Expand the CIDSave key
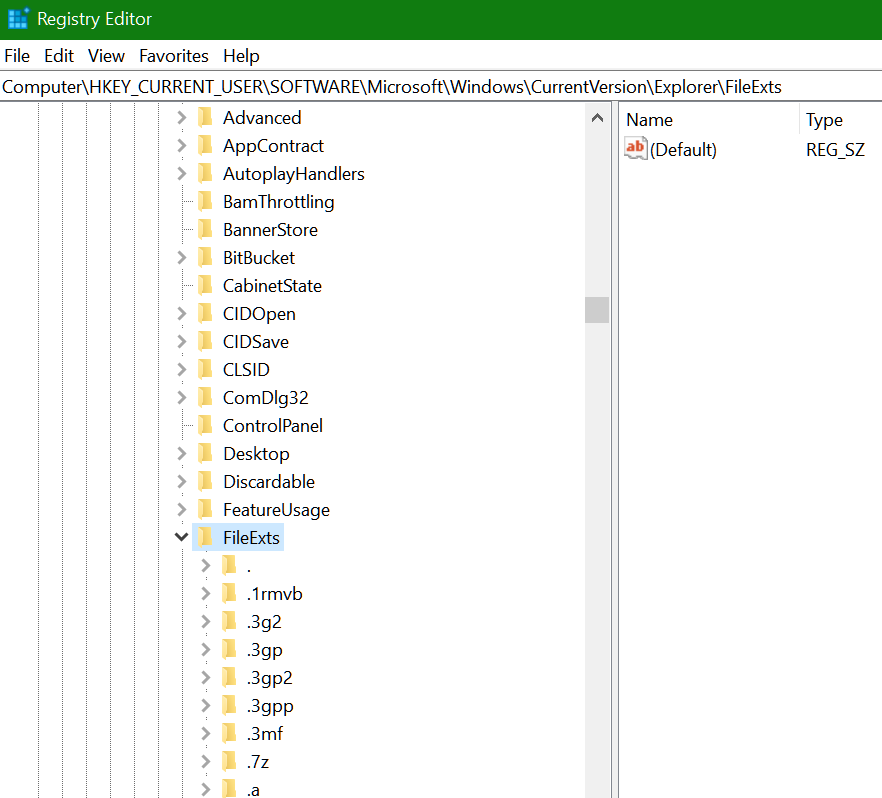This screenshot has height=798, width=882. pyautogui.click(x=181, y=341)
